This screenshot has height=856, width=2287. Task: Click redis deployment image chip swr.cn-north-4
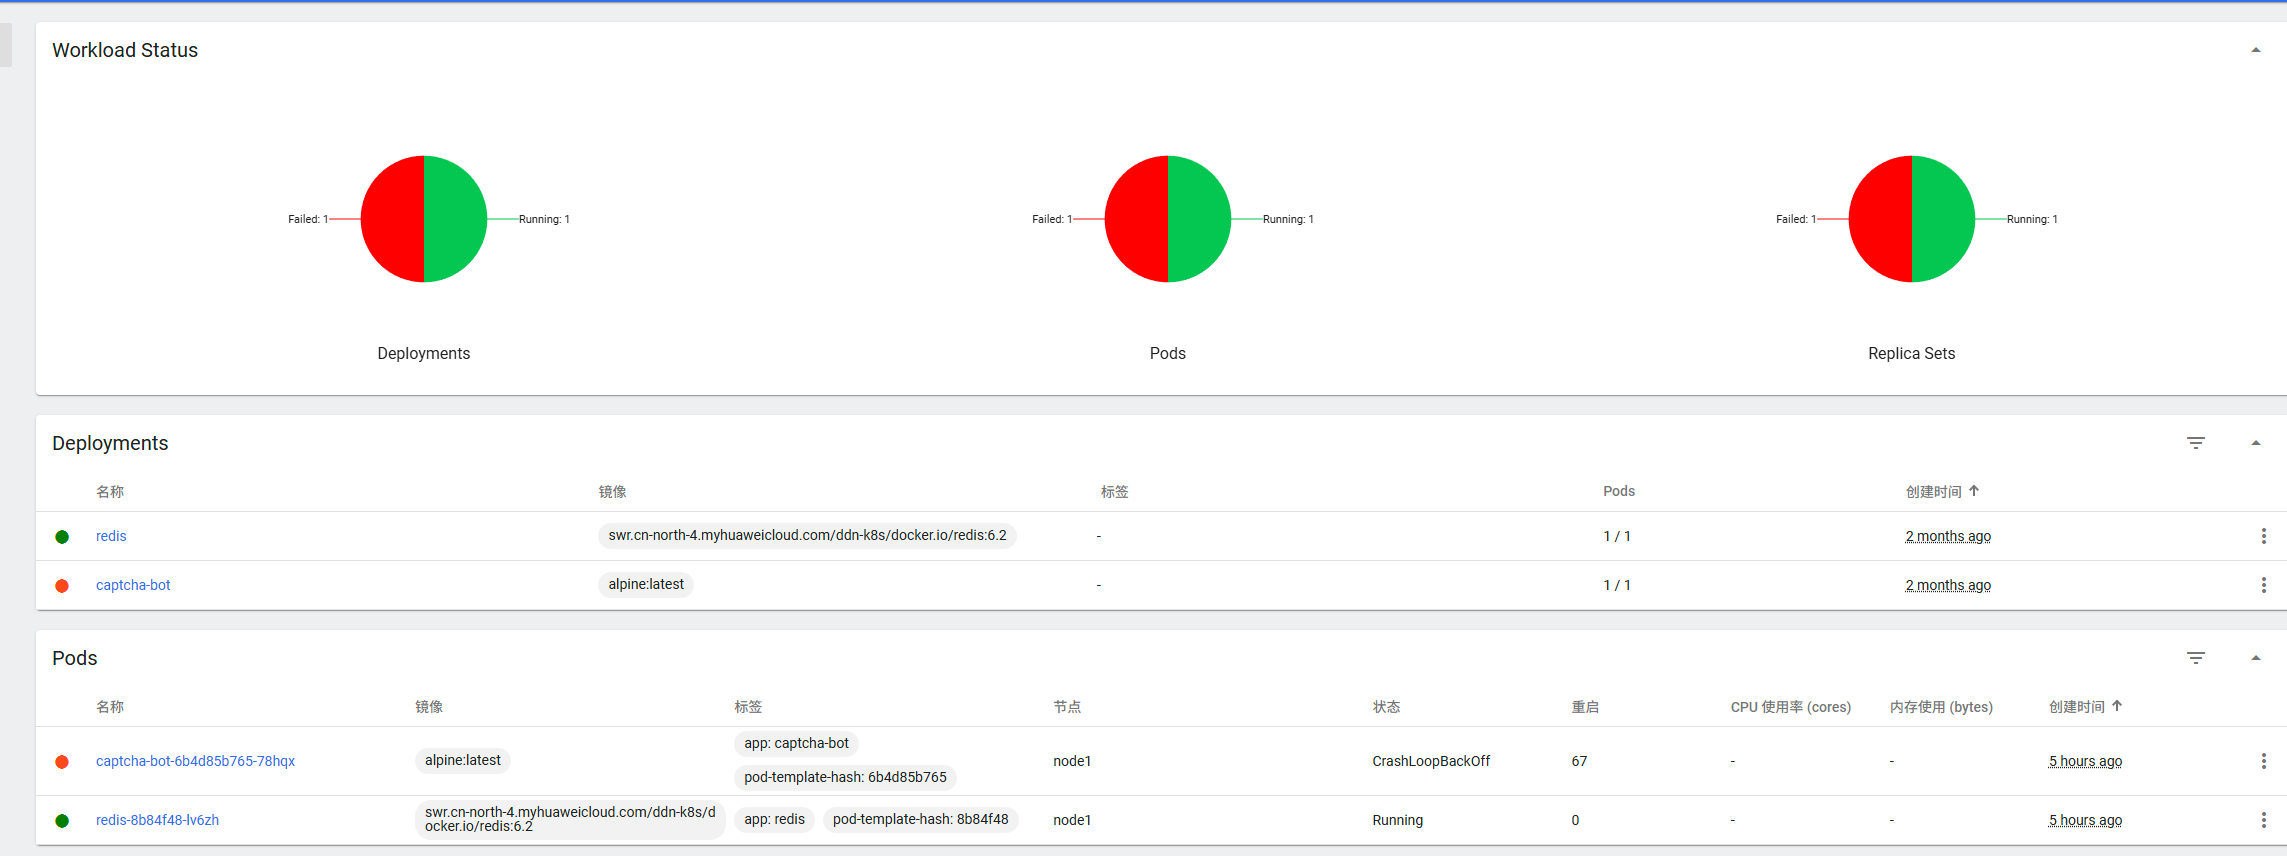(x=807, y=535)
